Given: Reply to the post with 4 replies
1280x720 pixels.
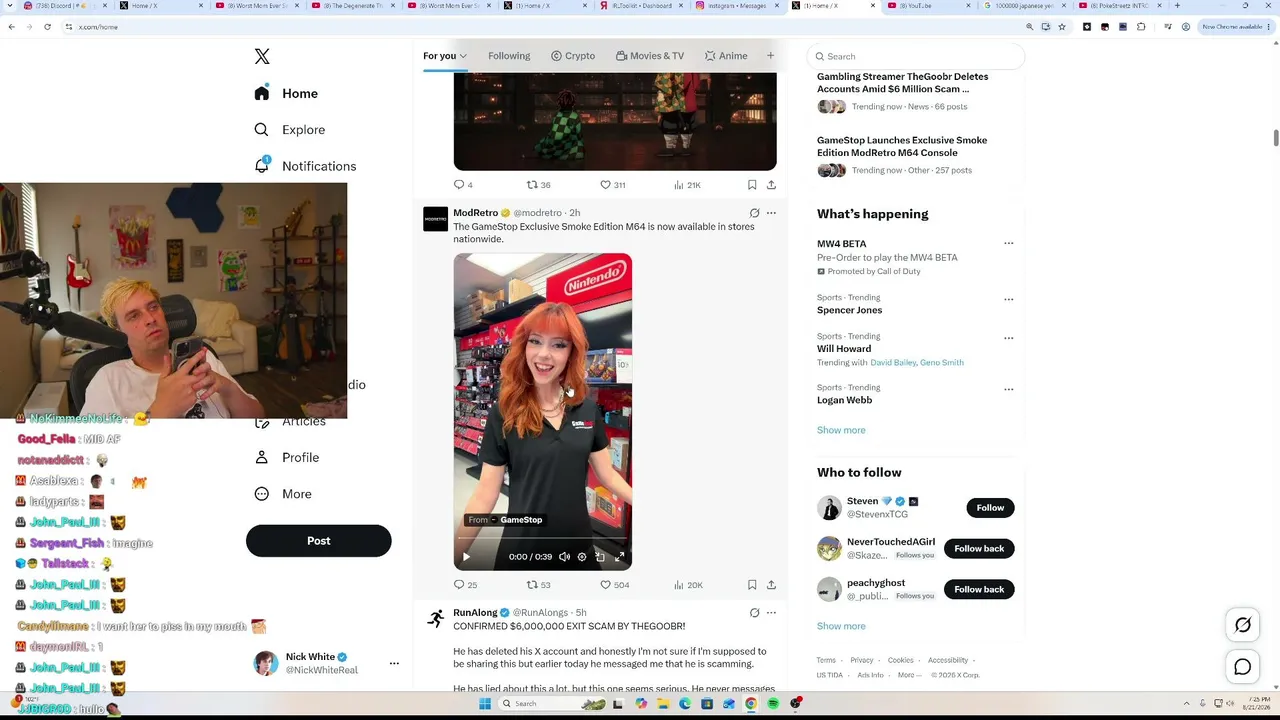Looking at the screenshot, I should [x=463, y=185].
